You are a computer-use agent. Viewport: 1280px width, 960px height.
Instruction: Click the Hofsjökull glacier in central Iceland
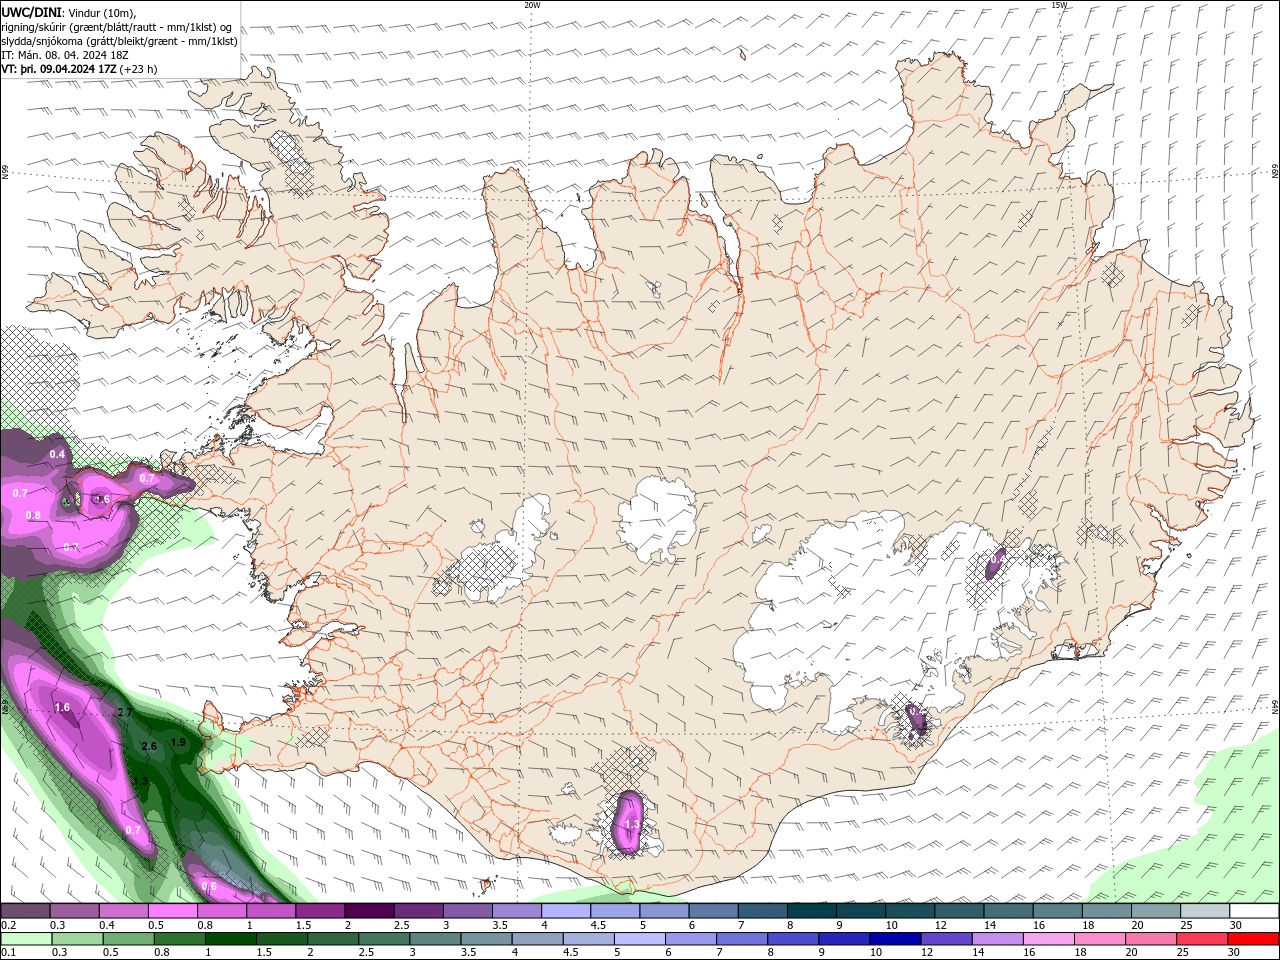(657, 518)
